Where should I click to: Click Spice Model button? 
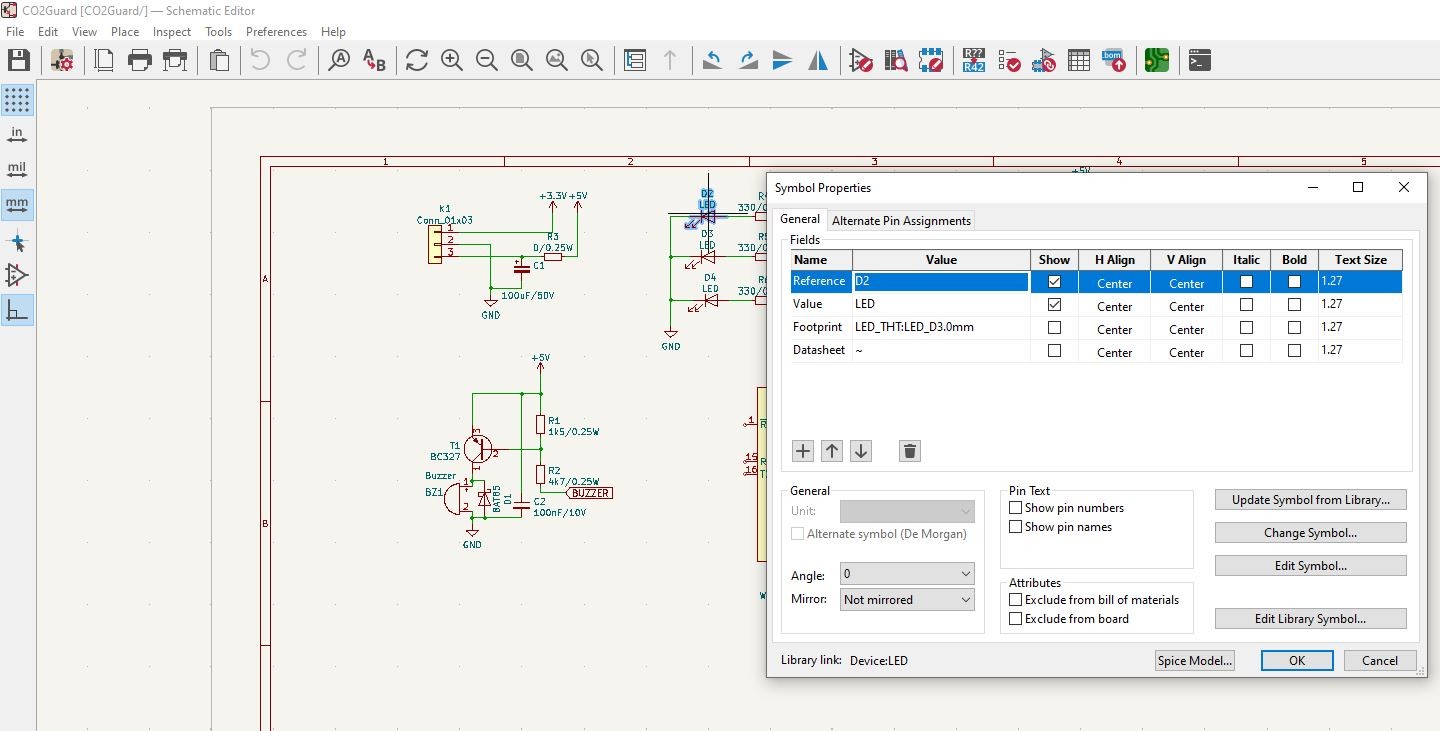pyautogui.click(x=1194, y=661)
